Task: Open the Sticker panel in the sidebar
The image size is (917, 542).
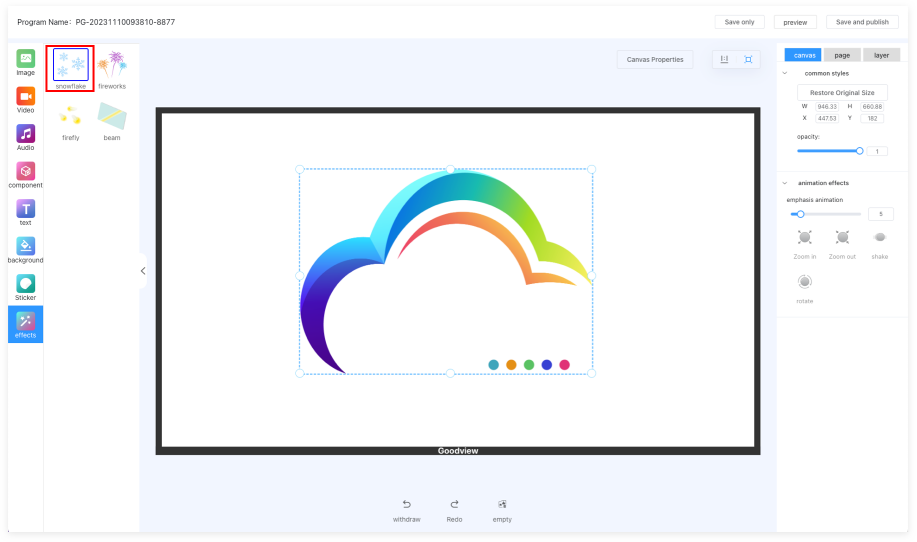Action: click(25, 287)
